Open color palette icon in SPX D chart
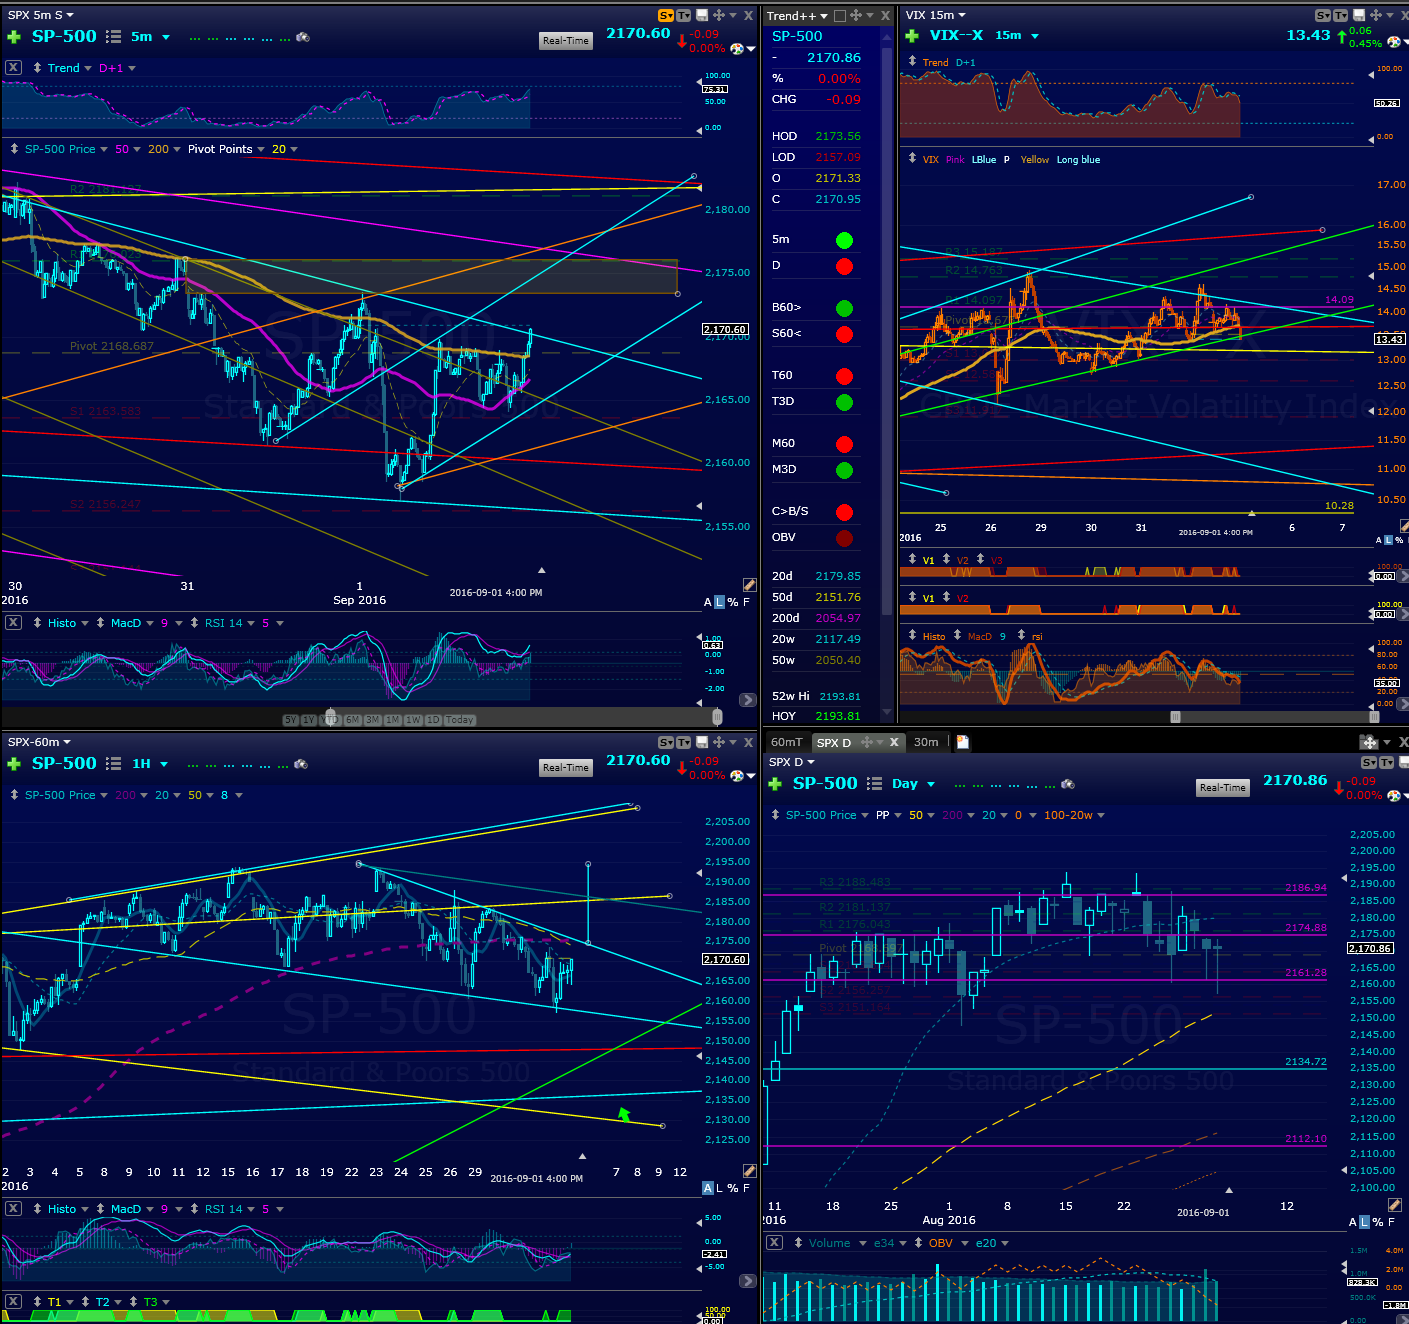 (1394, 795)
